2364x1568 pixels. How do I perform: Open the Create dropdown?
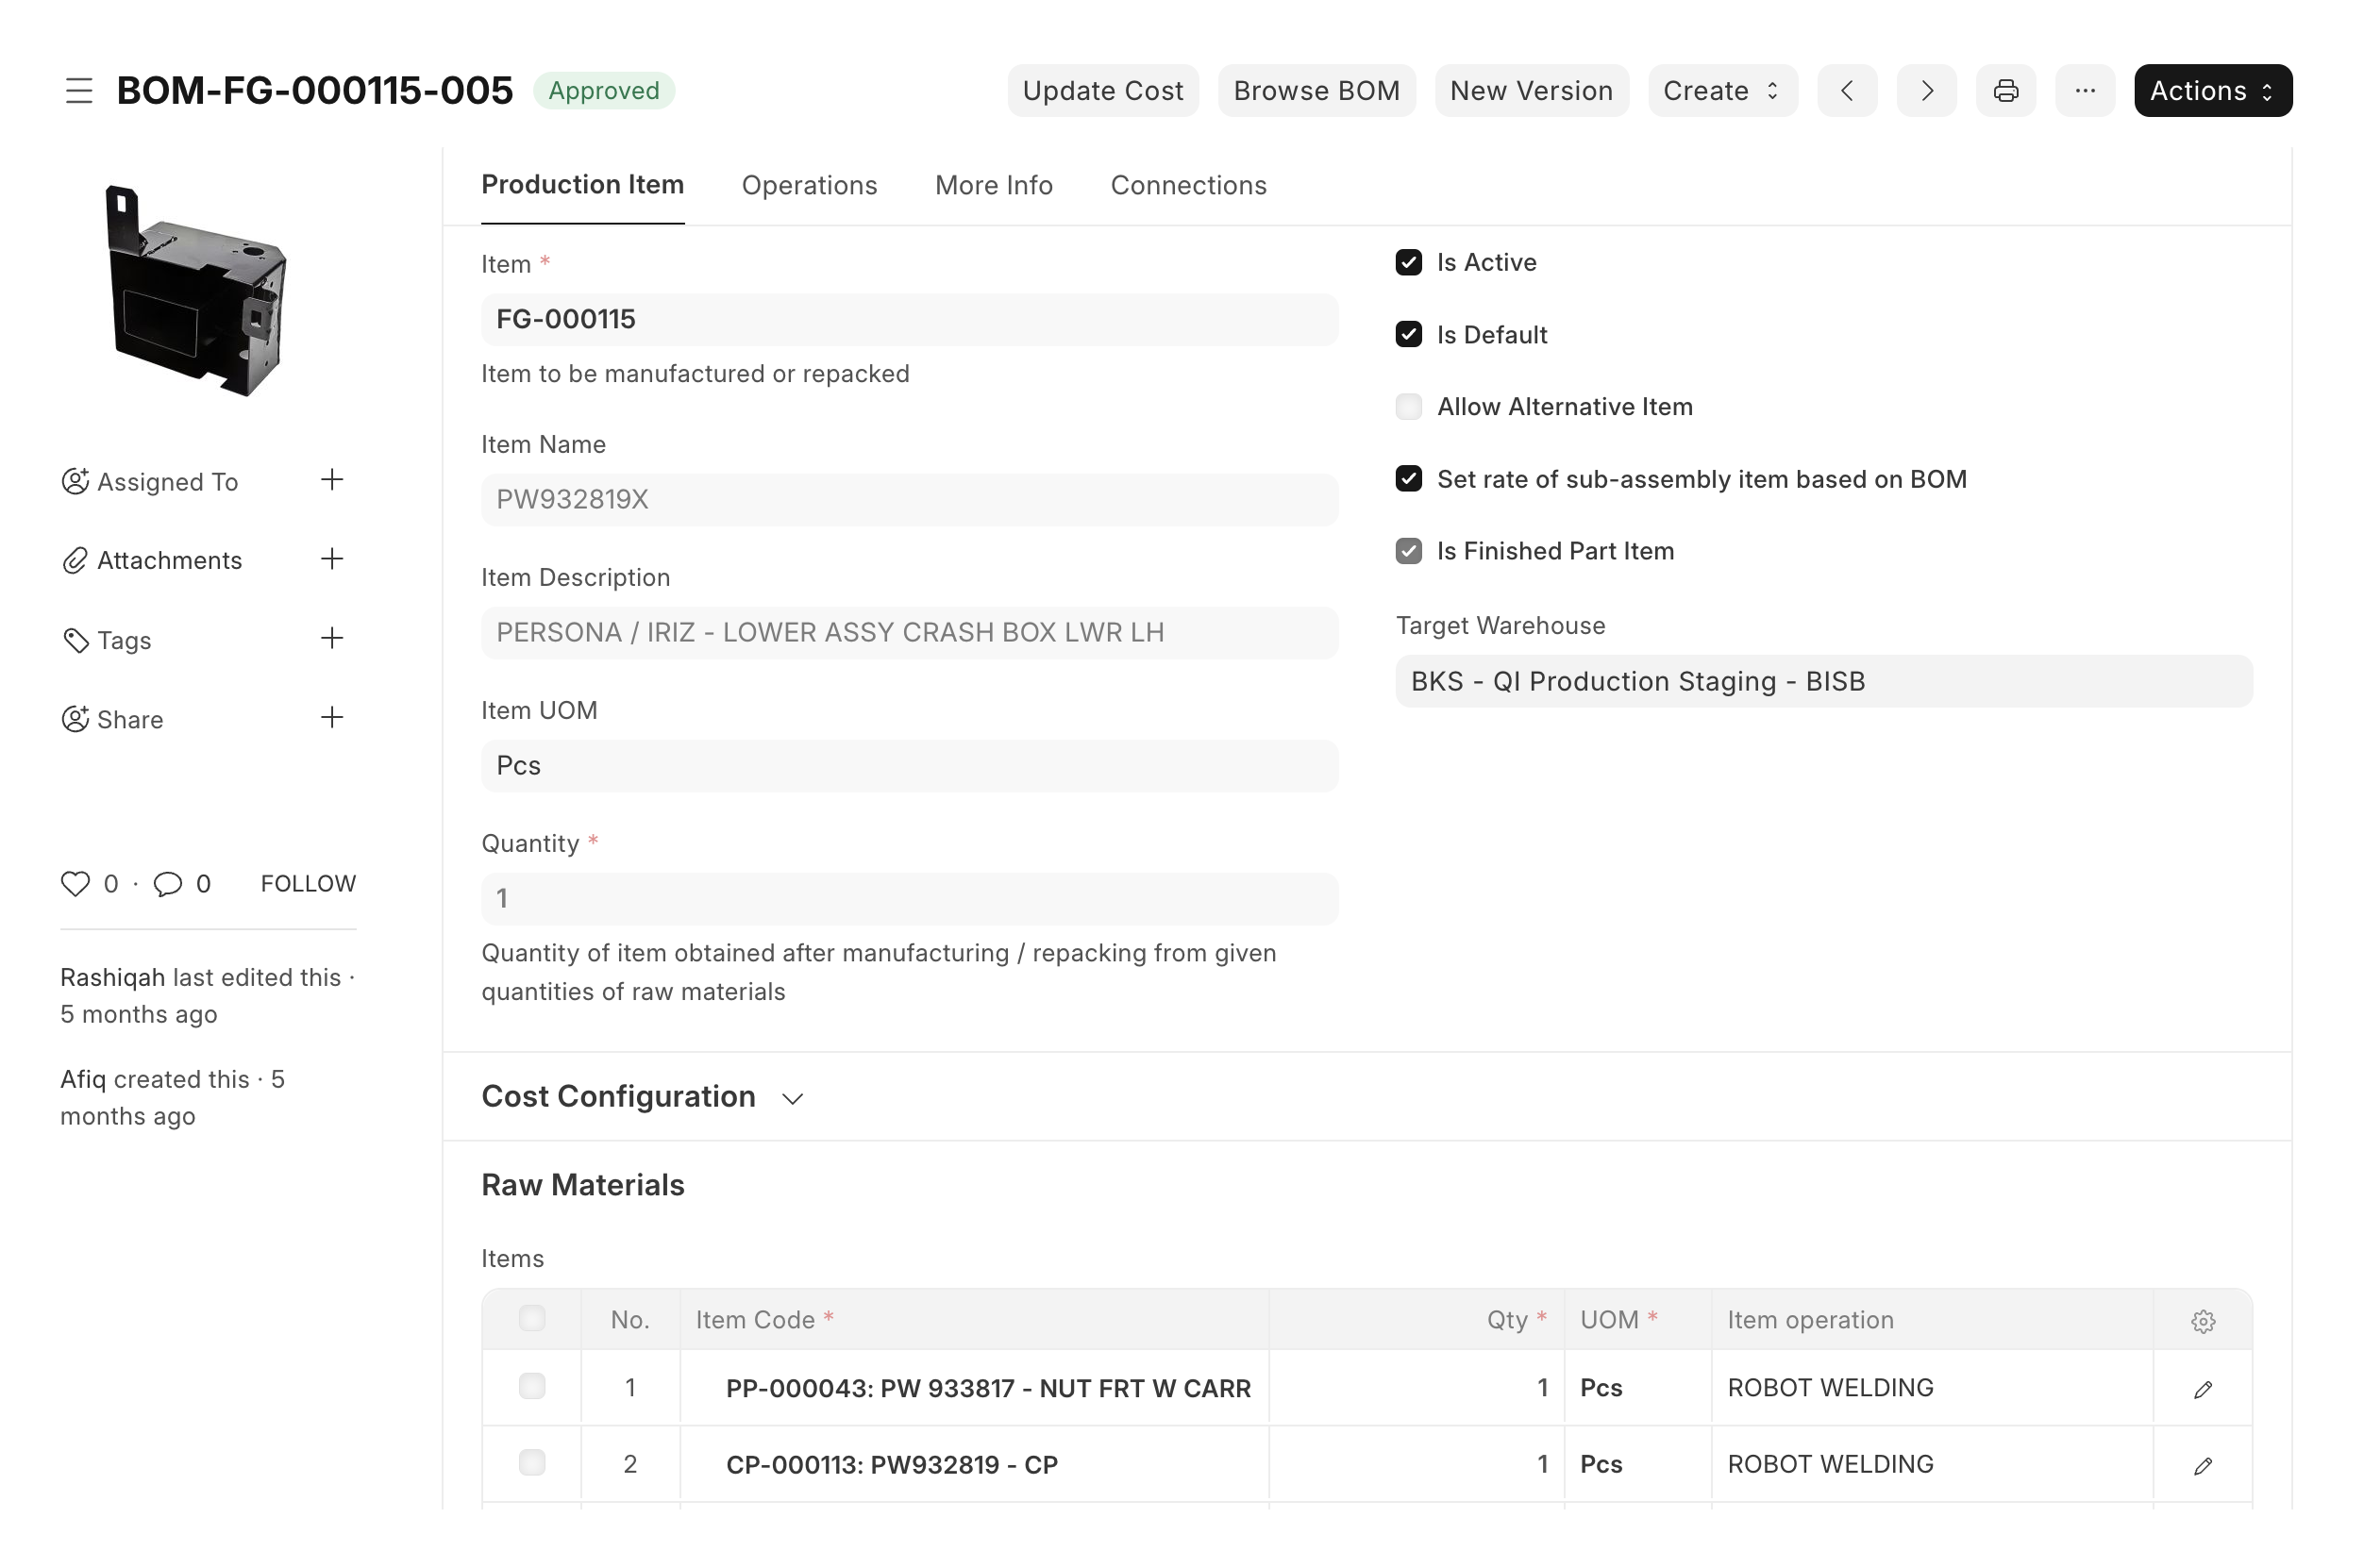(1721, 91)
